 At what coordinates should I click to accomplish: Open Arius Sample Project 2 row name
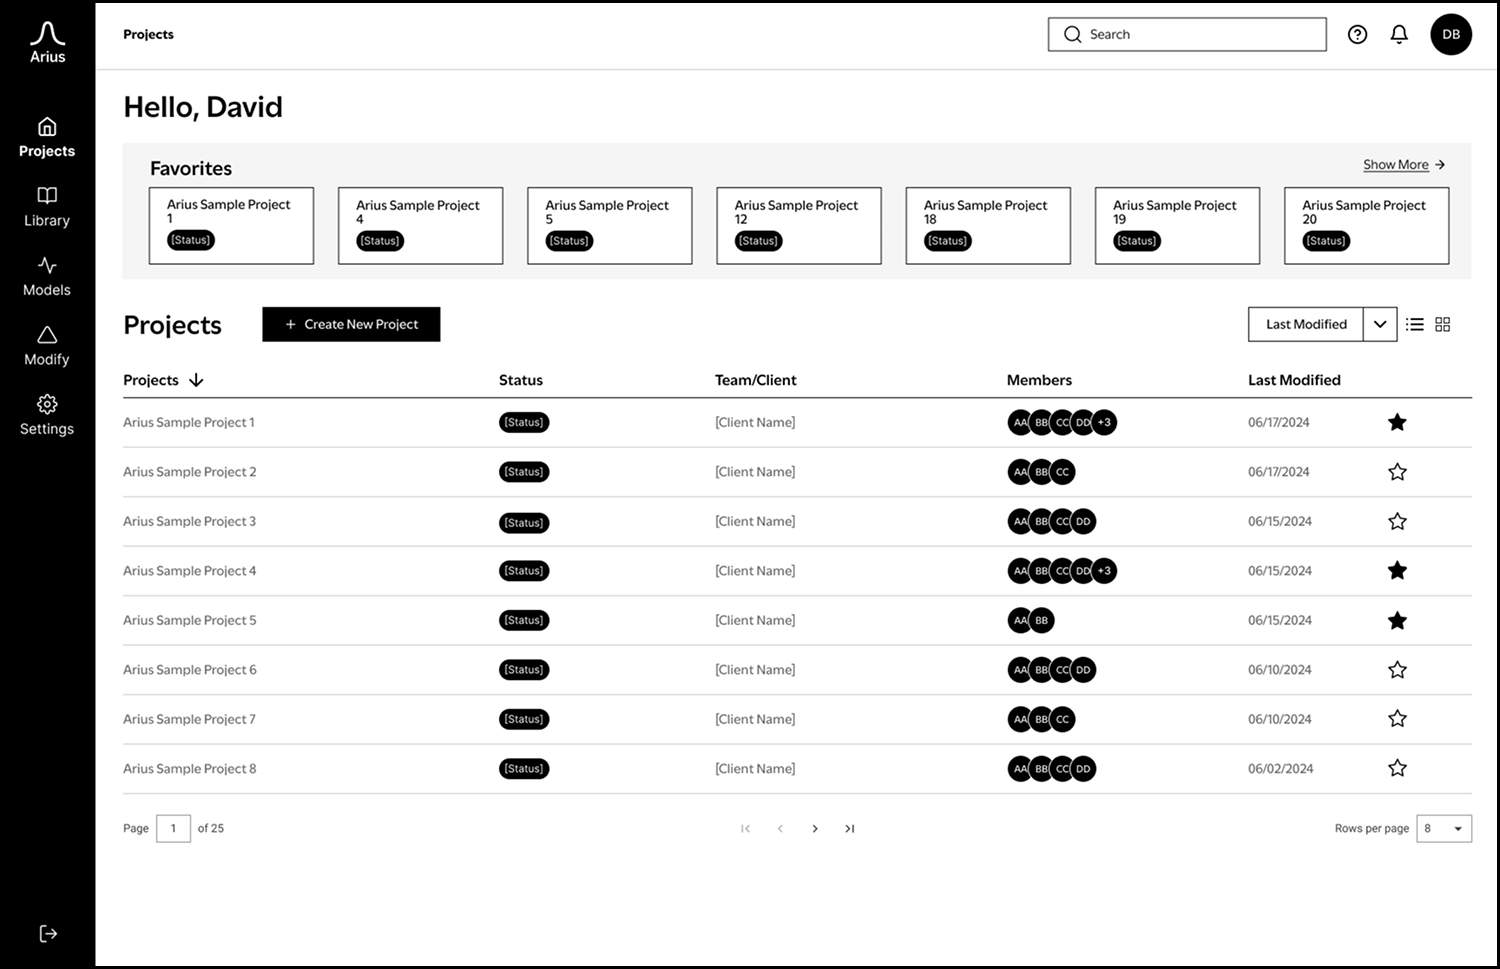[190, 472]
